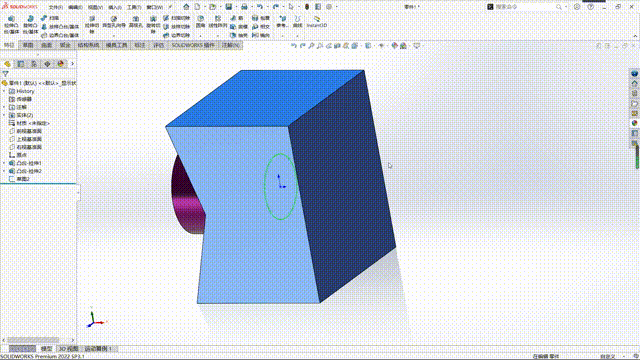The height and width of the screenshot is (360, 640).
Task: Select the Sketch2 item at tree bottom
Action: pyautogui.click(x=19, y=179)
